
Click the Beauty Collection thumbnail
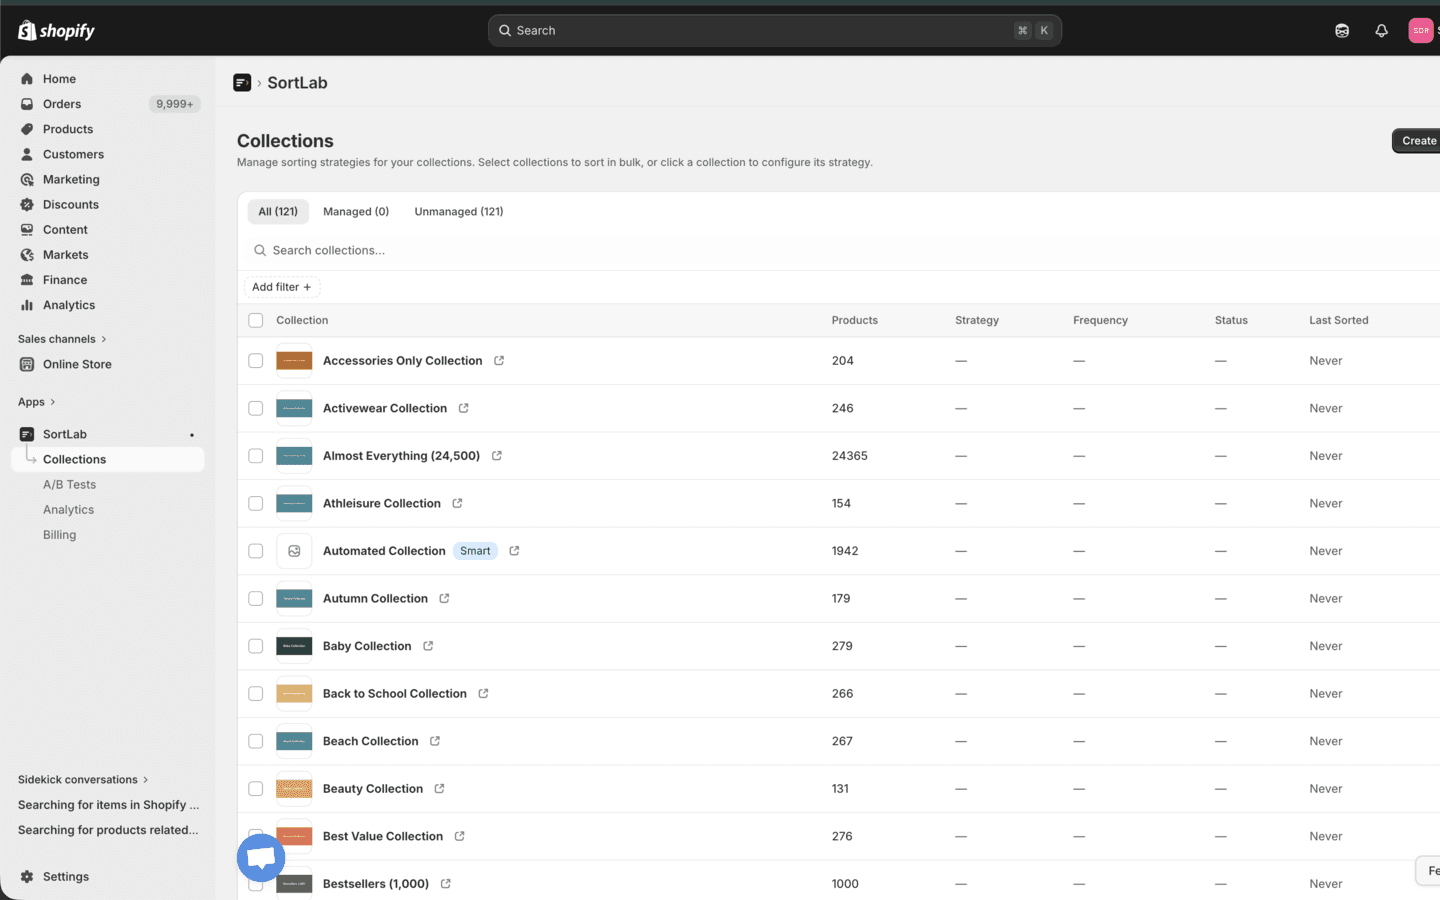(x=294, y=789)
